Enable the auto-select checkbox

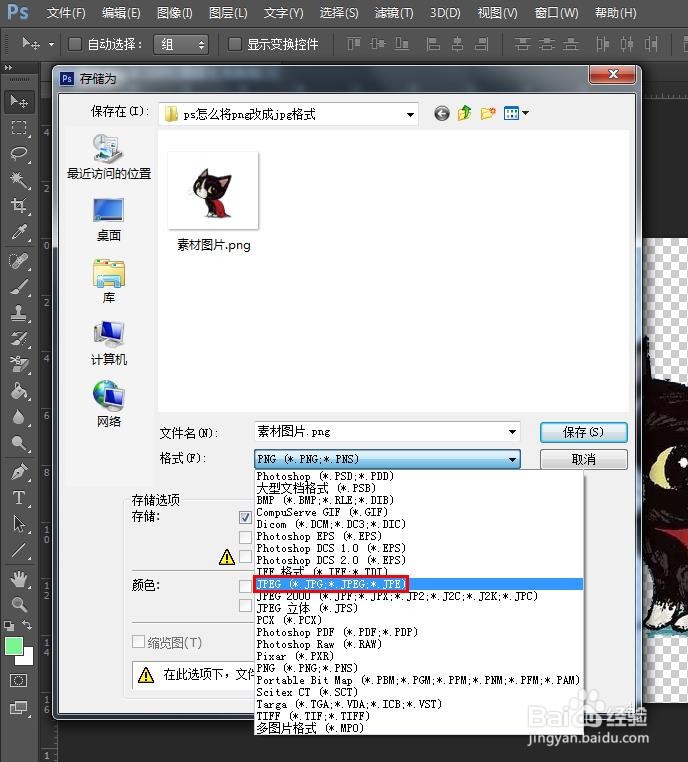click(75, 44)
